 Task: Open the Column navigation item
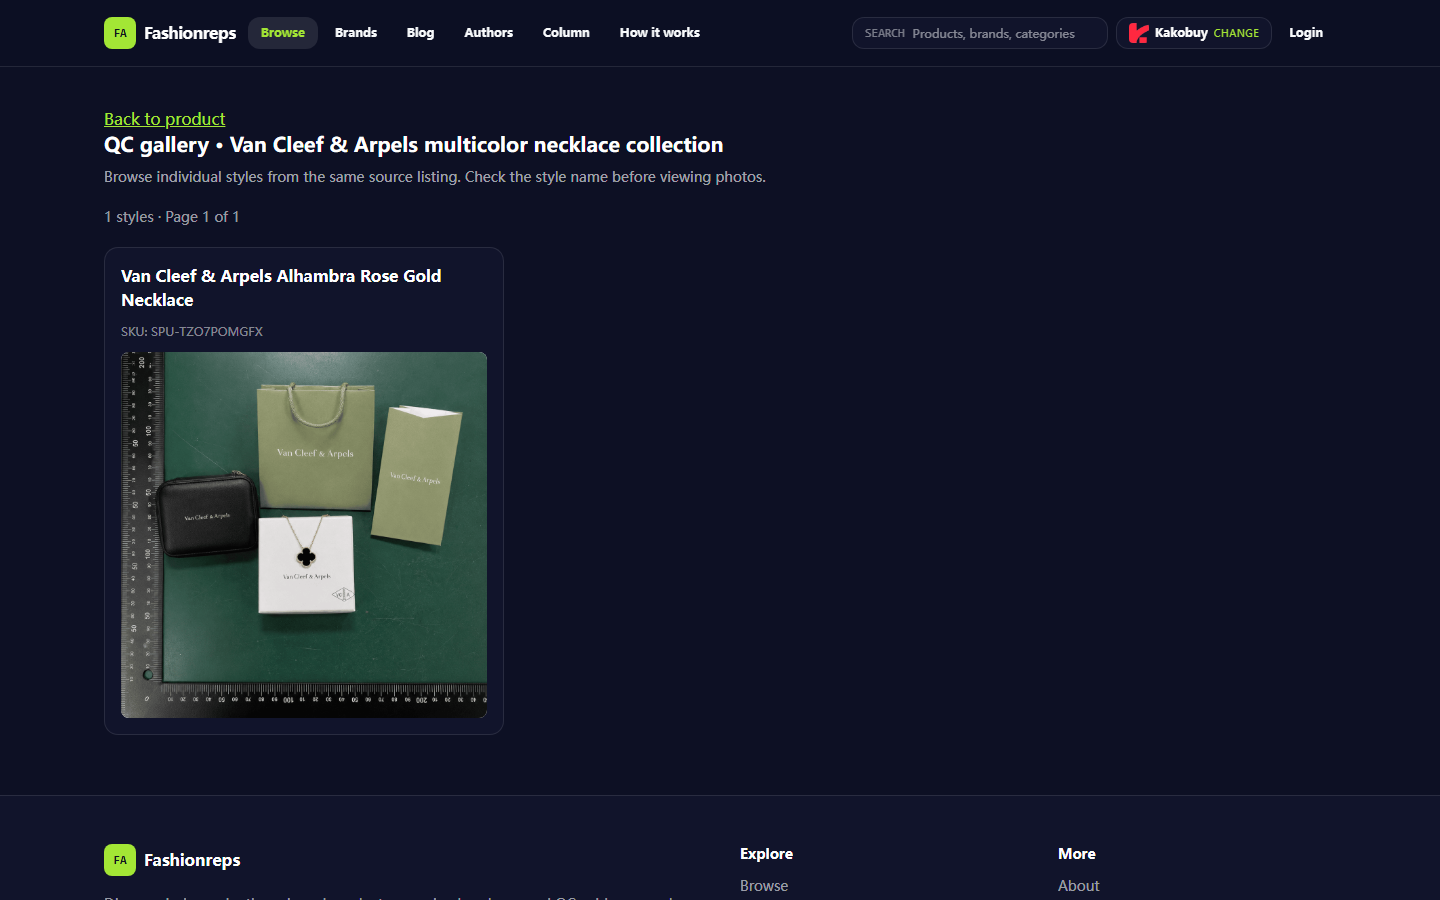click(x=566, y=33)
